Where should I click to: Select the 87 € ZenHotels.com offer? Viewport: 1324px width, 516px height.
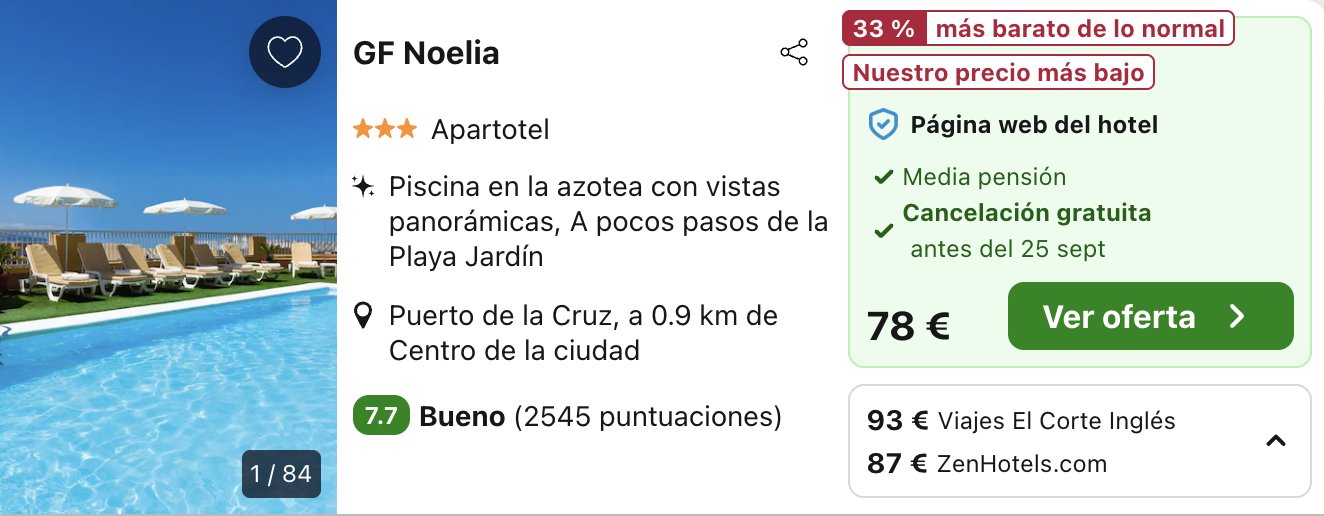[987, 463]
